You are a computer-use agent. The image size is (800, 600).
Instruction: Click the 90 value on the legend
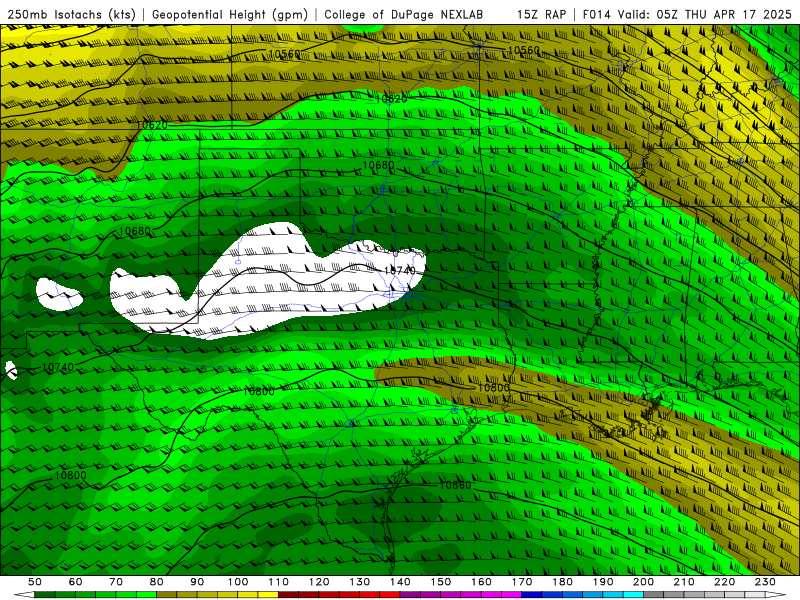(197, 582)
